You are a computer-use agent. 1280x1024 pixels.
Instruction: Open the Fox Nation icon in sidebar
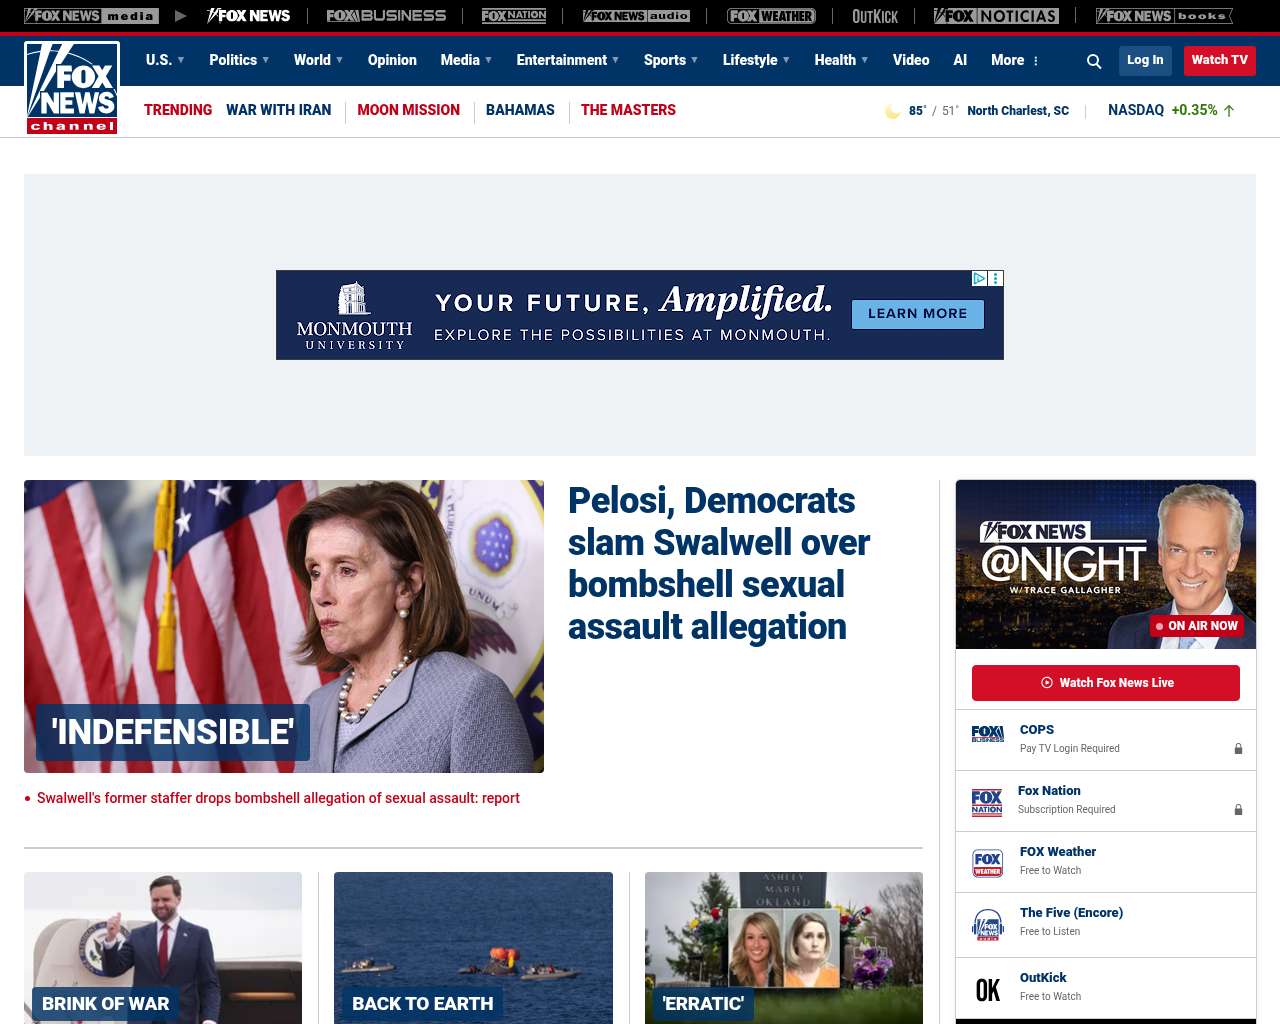click(987, 802)
